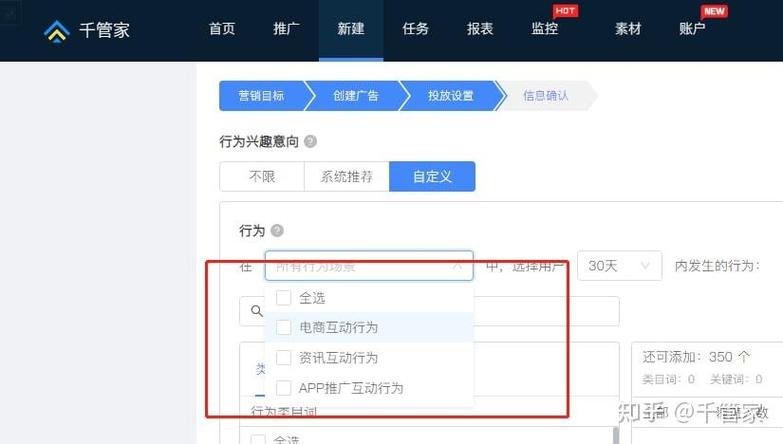Open the 任务 navigation item
The width and height of the screenshot is (783, 444).
415,28
